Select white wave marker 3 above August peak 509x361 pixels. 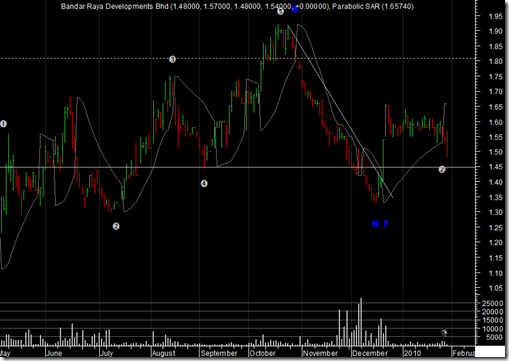tap(172, 59)
